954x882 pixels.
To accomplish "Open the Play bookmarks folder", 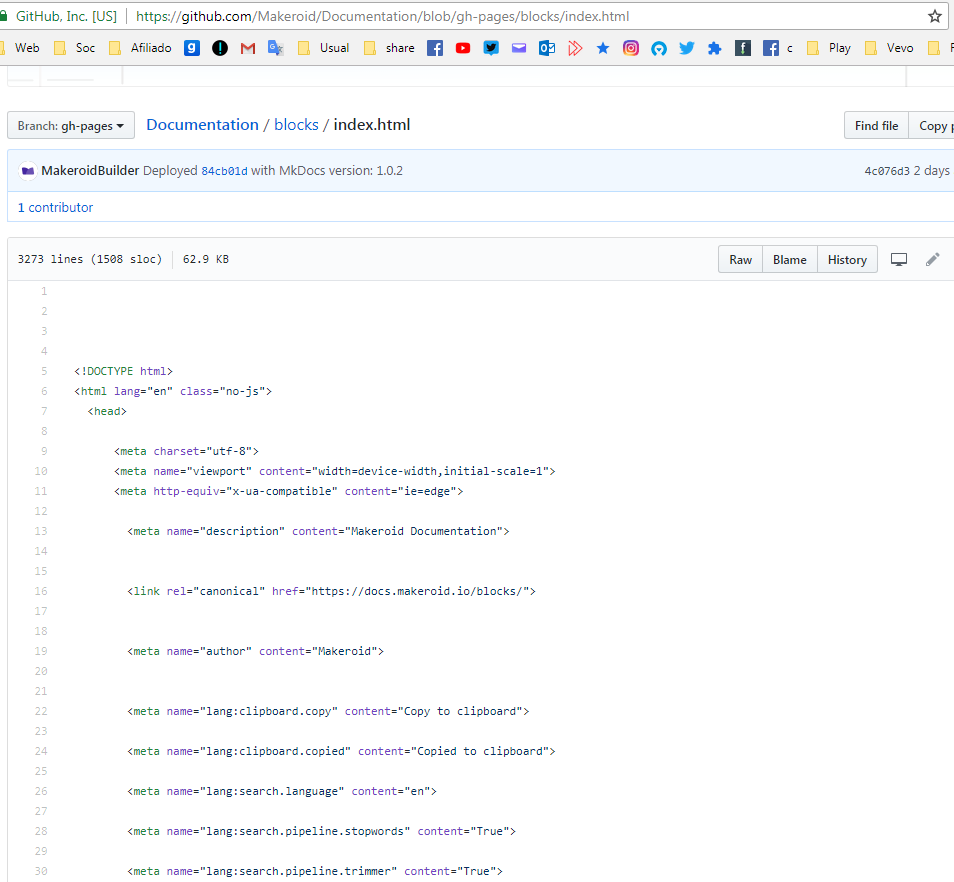I will click(829, 48).
